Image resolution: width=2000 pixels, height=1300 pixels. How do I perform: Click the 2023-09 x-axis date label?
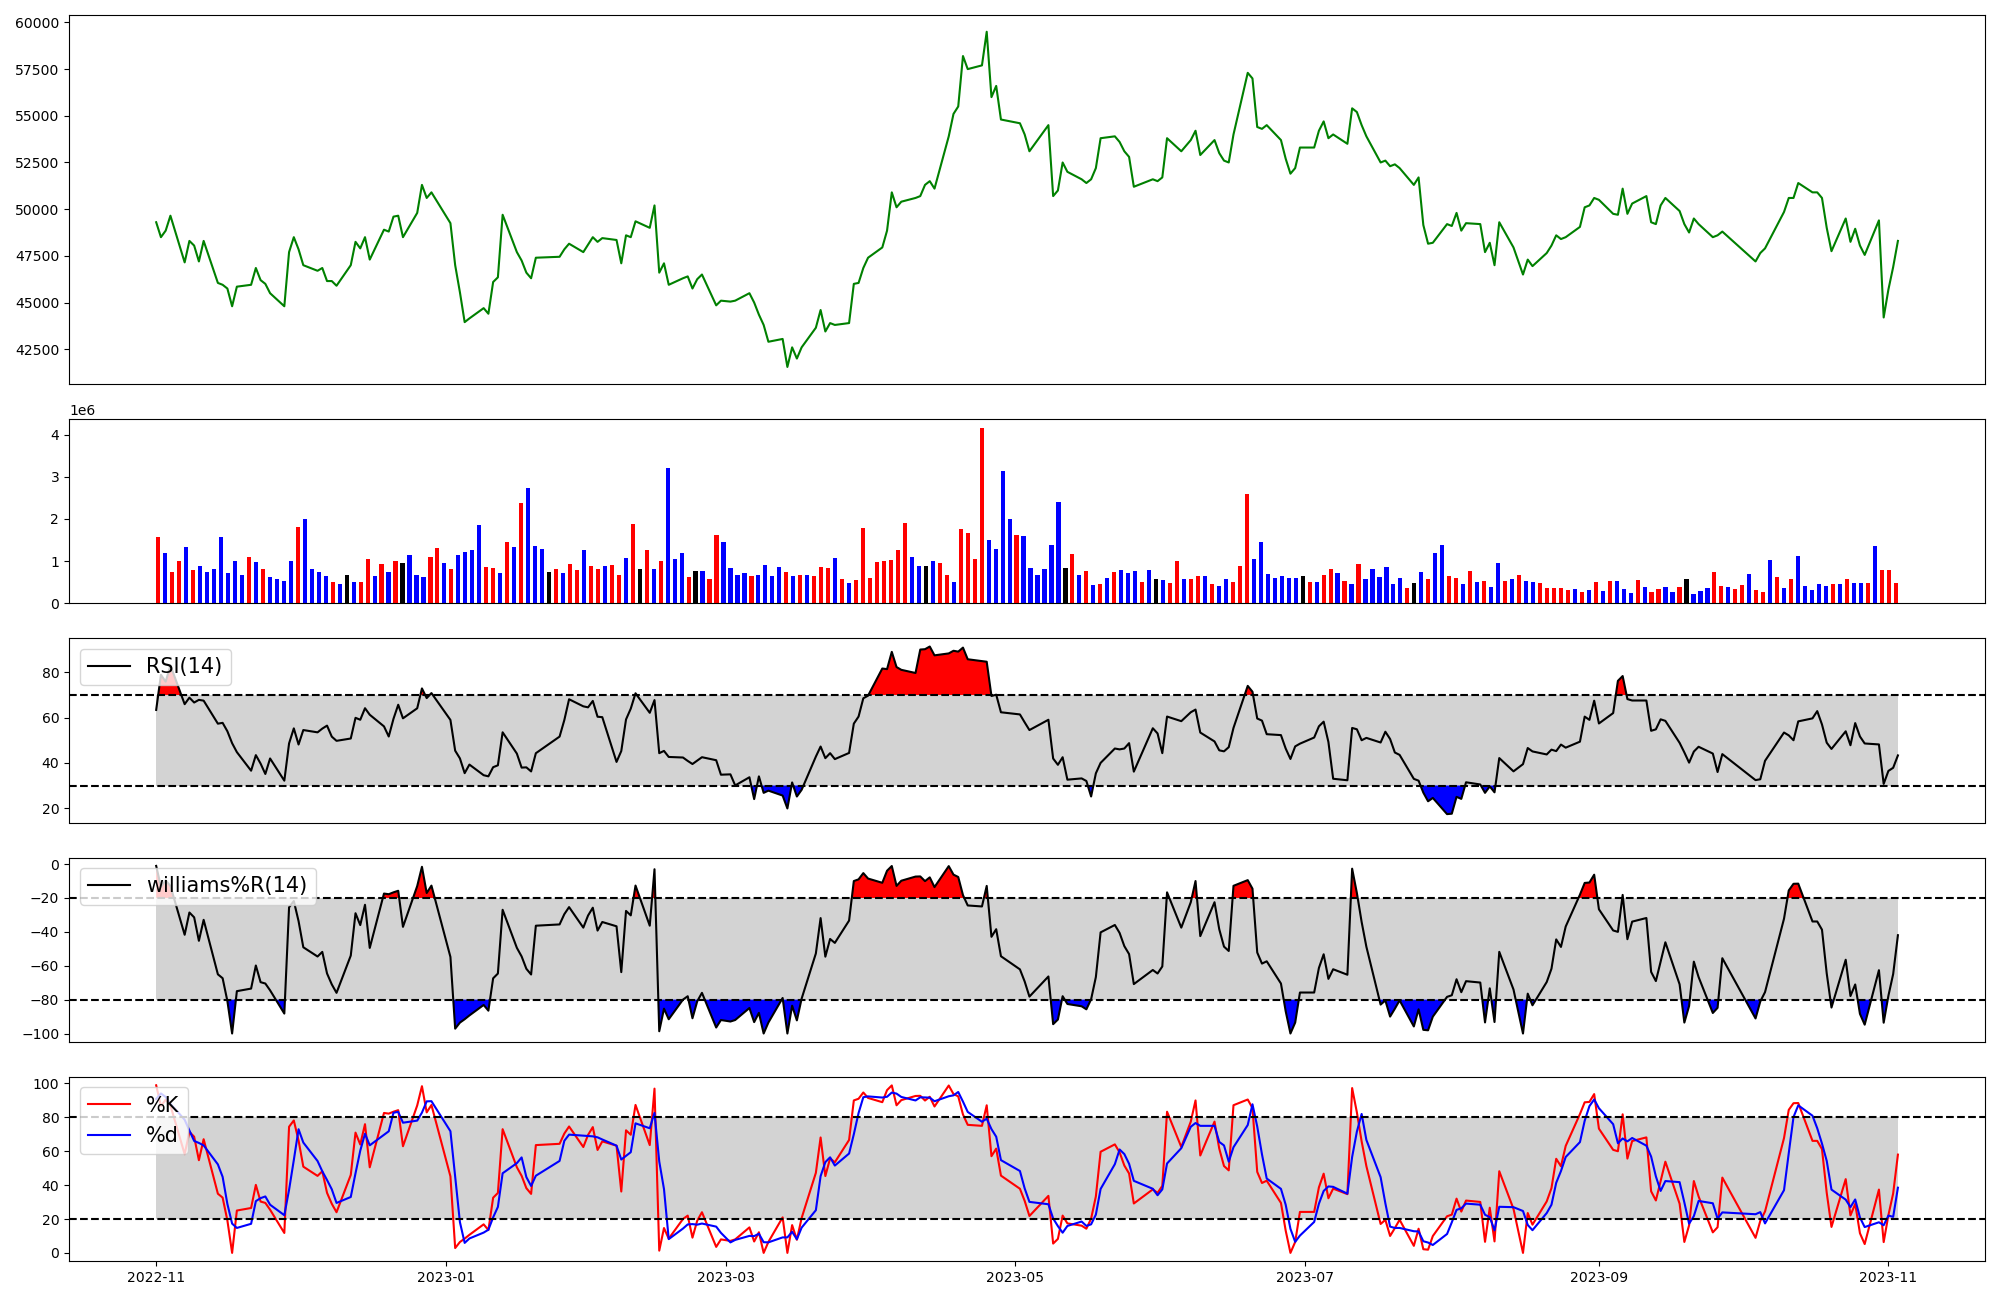coord(1598,1277)
